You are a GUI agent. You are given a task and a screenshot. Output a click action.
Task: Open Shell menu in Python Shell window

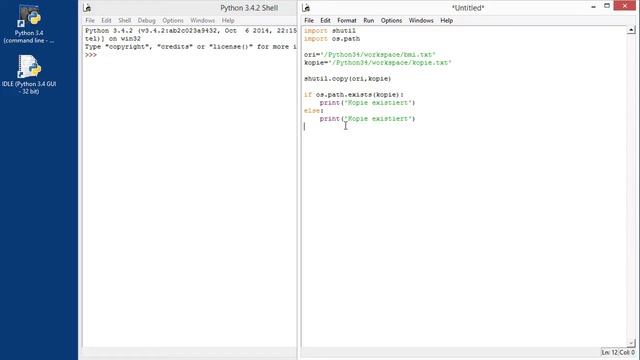pos(124,20)
